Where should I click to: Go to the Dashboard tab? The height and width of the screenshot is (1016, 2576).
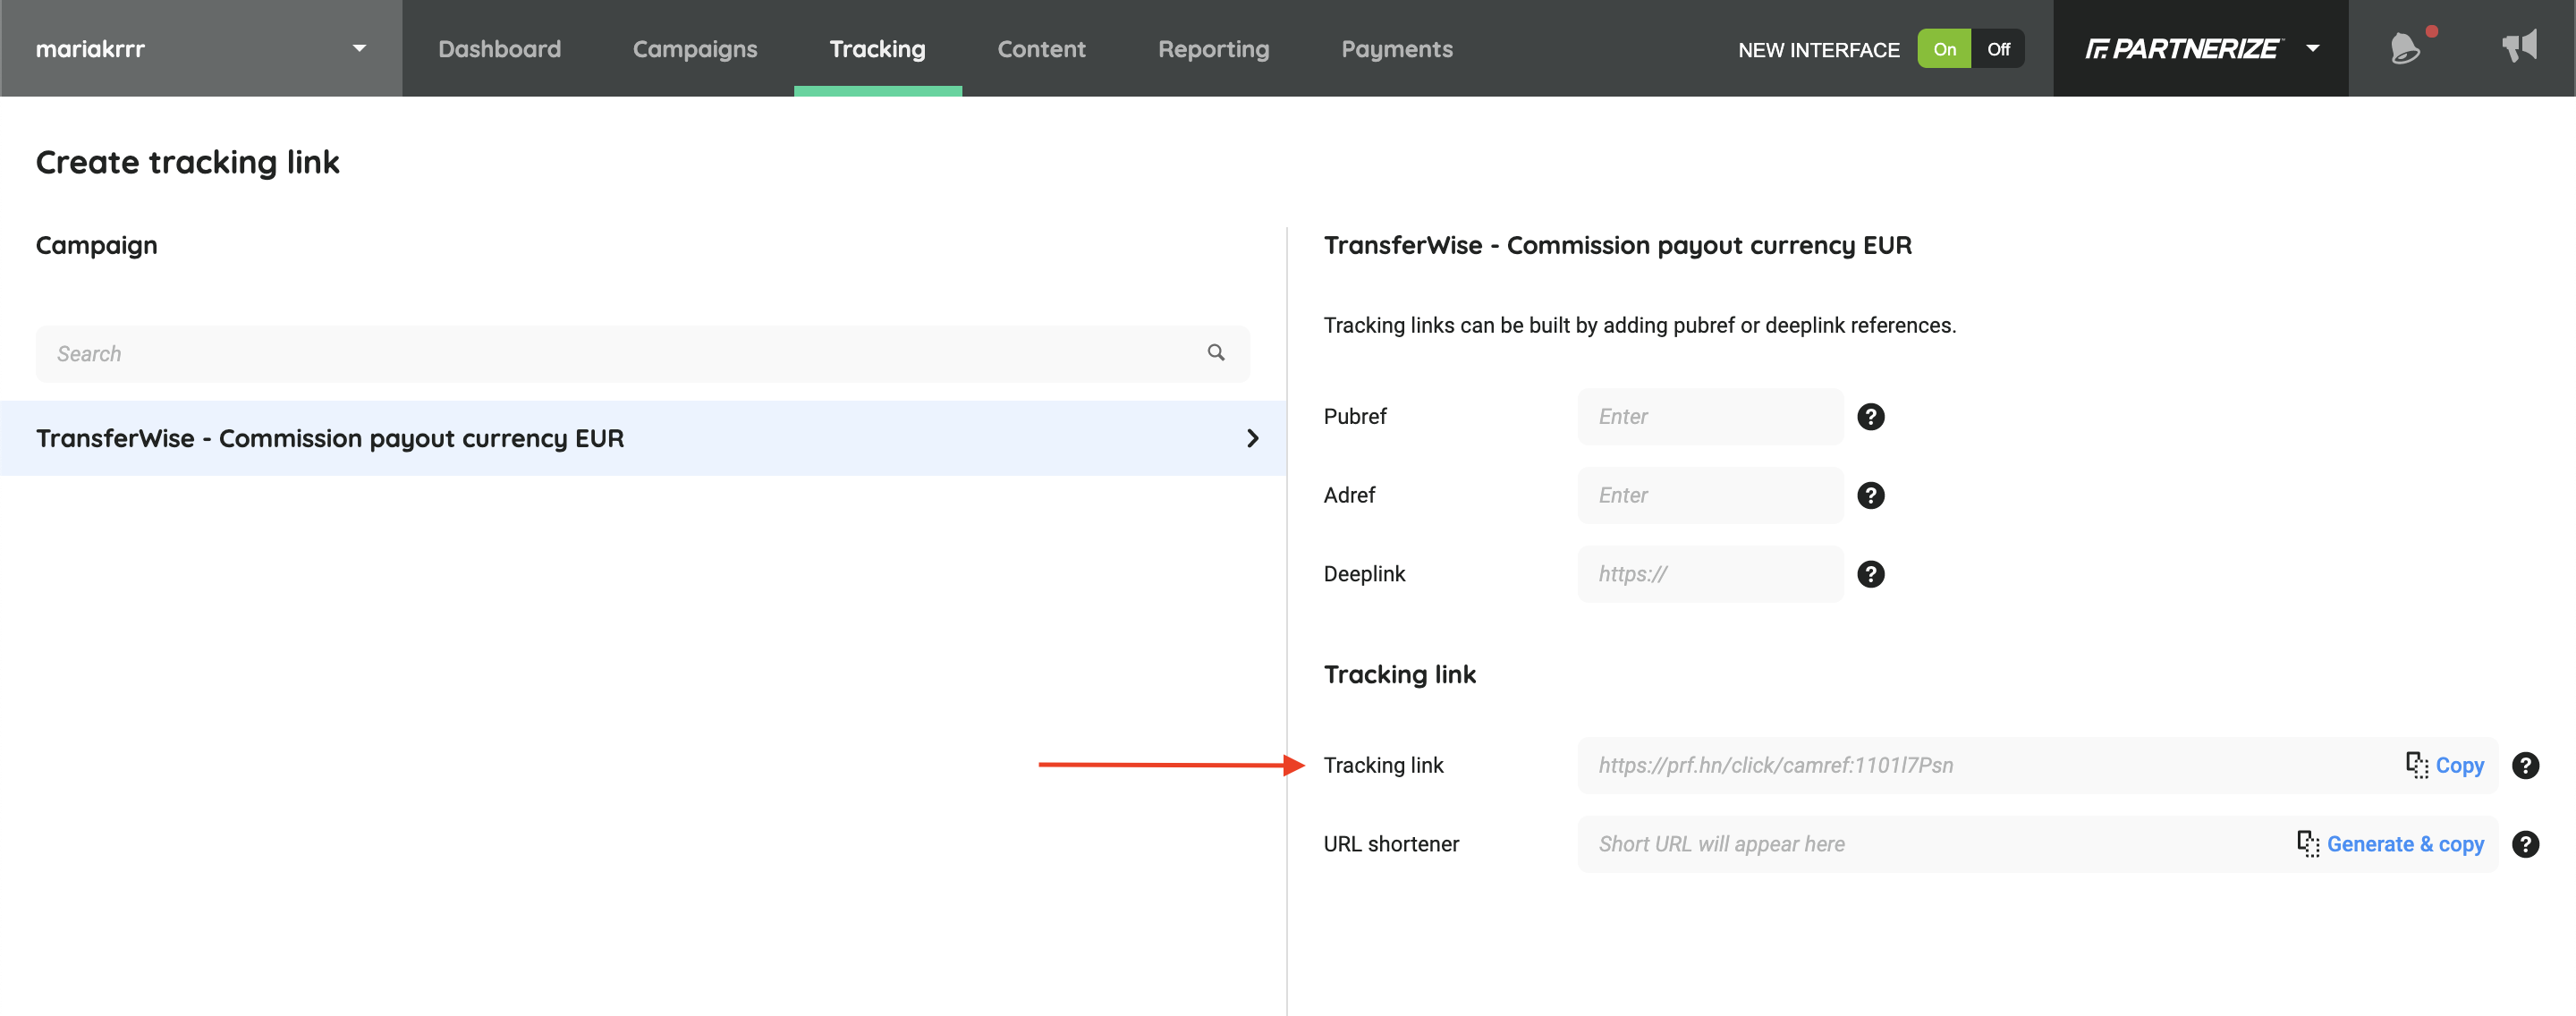[x=499, y=49]
